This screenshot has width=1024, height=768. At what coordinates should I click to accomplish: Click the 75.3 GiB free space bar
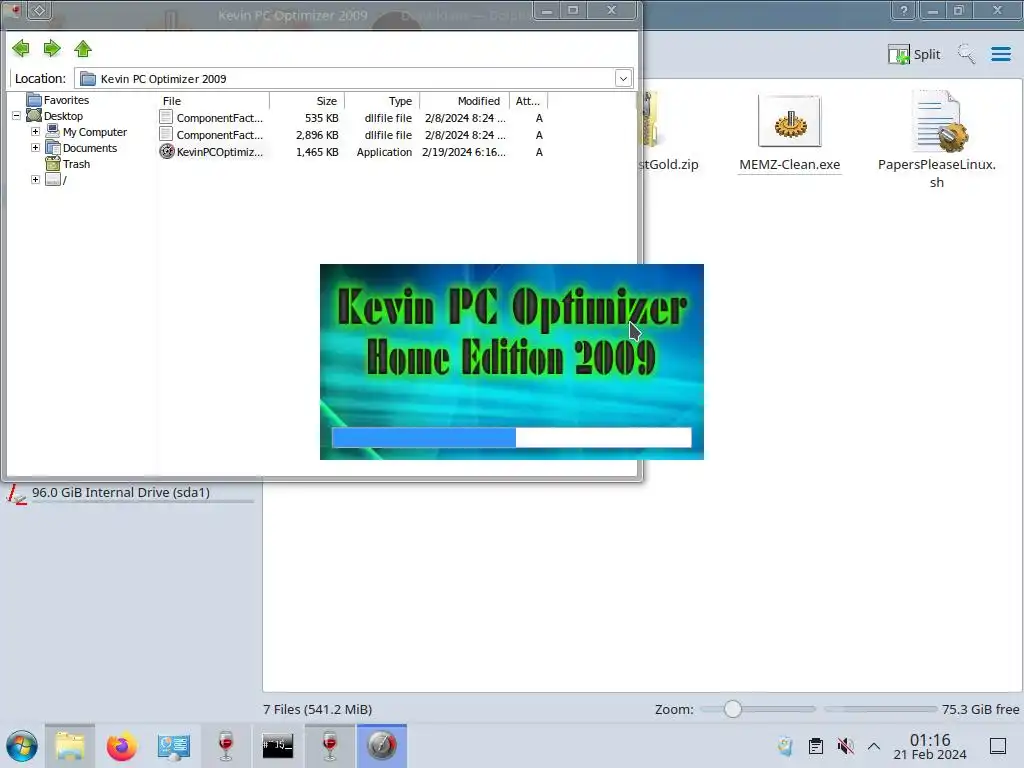[x=880, y=709]
